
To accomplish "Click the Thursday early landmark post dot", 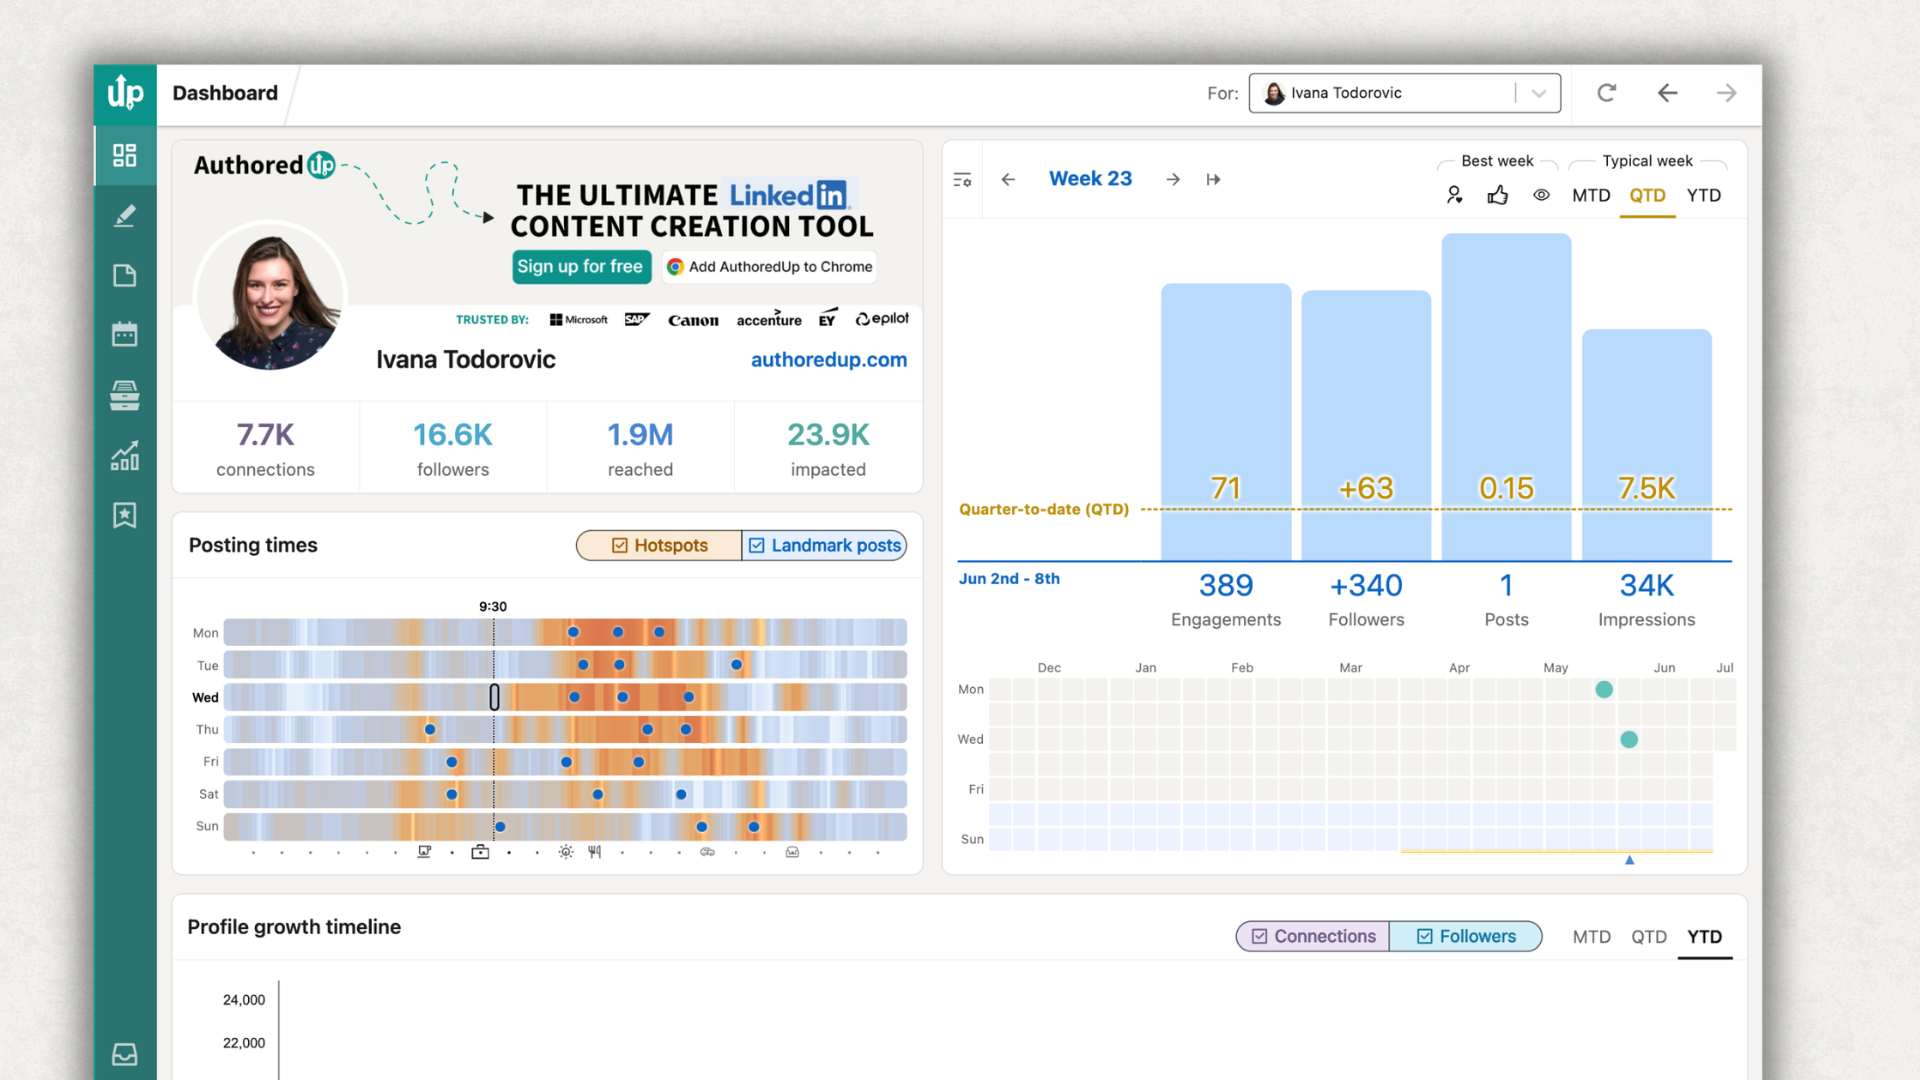I will click(x=430, y=730).
